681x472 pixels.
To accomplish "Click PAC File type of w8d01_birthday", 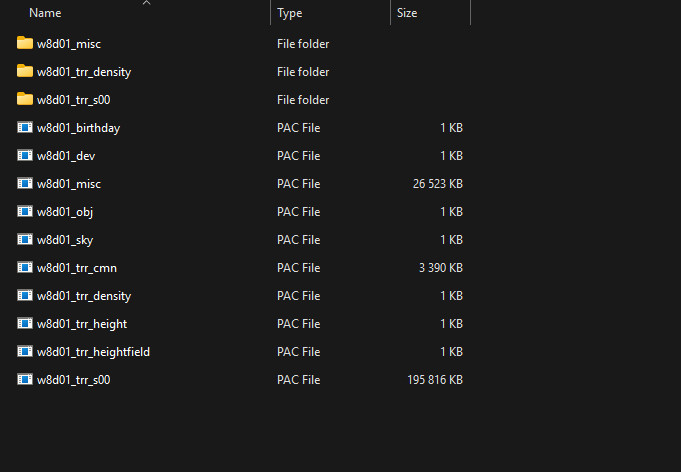I will 299,128.
